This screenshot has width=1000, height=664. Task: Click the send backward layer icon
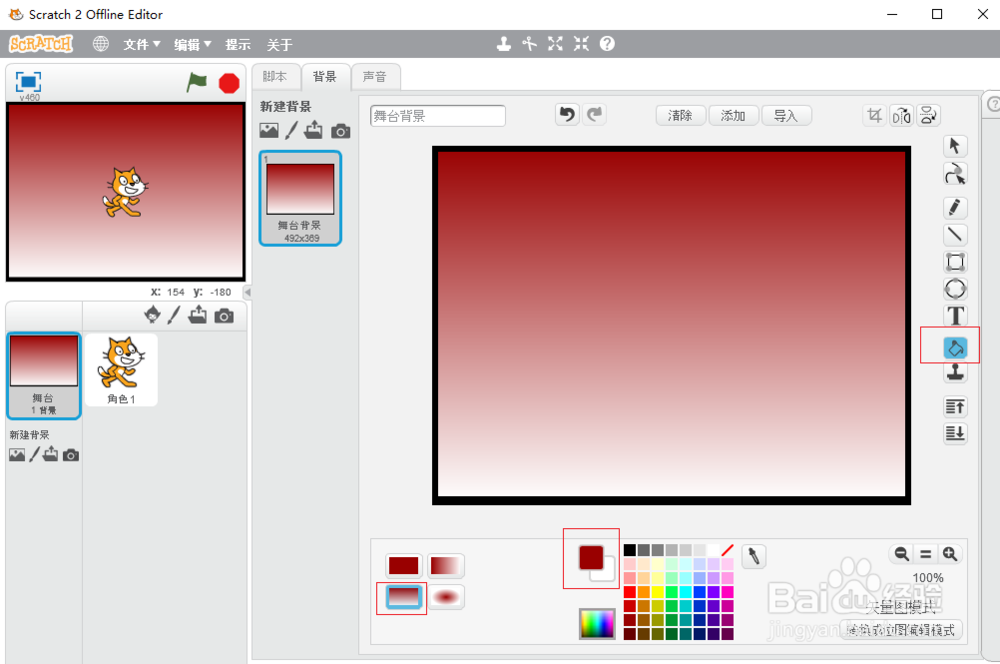coord(955,433)
